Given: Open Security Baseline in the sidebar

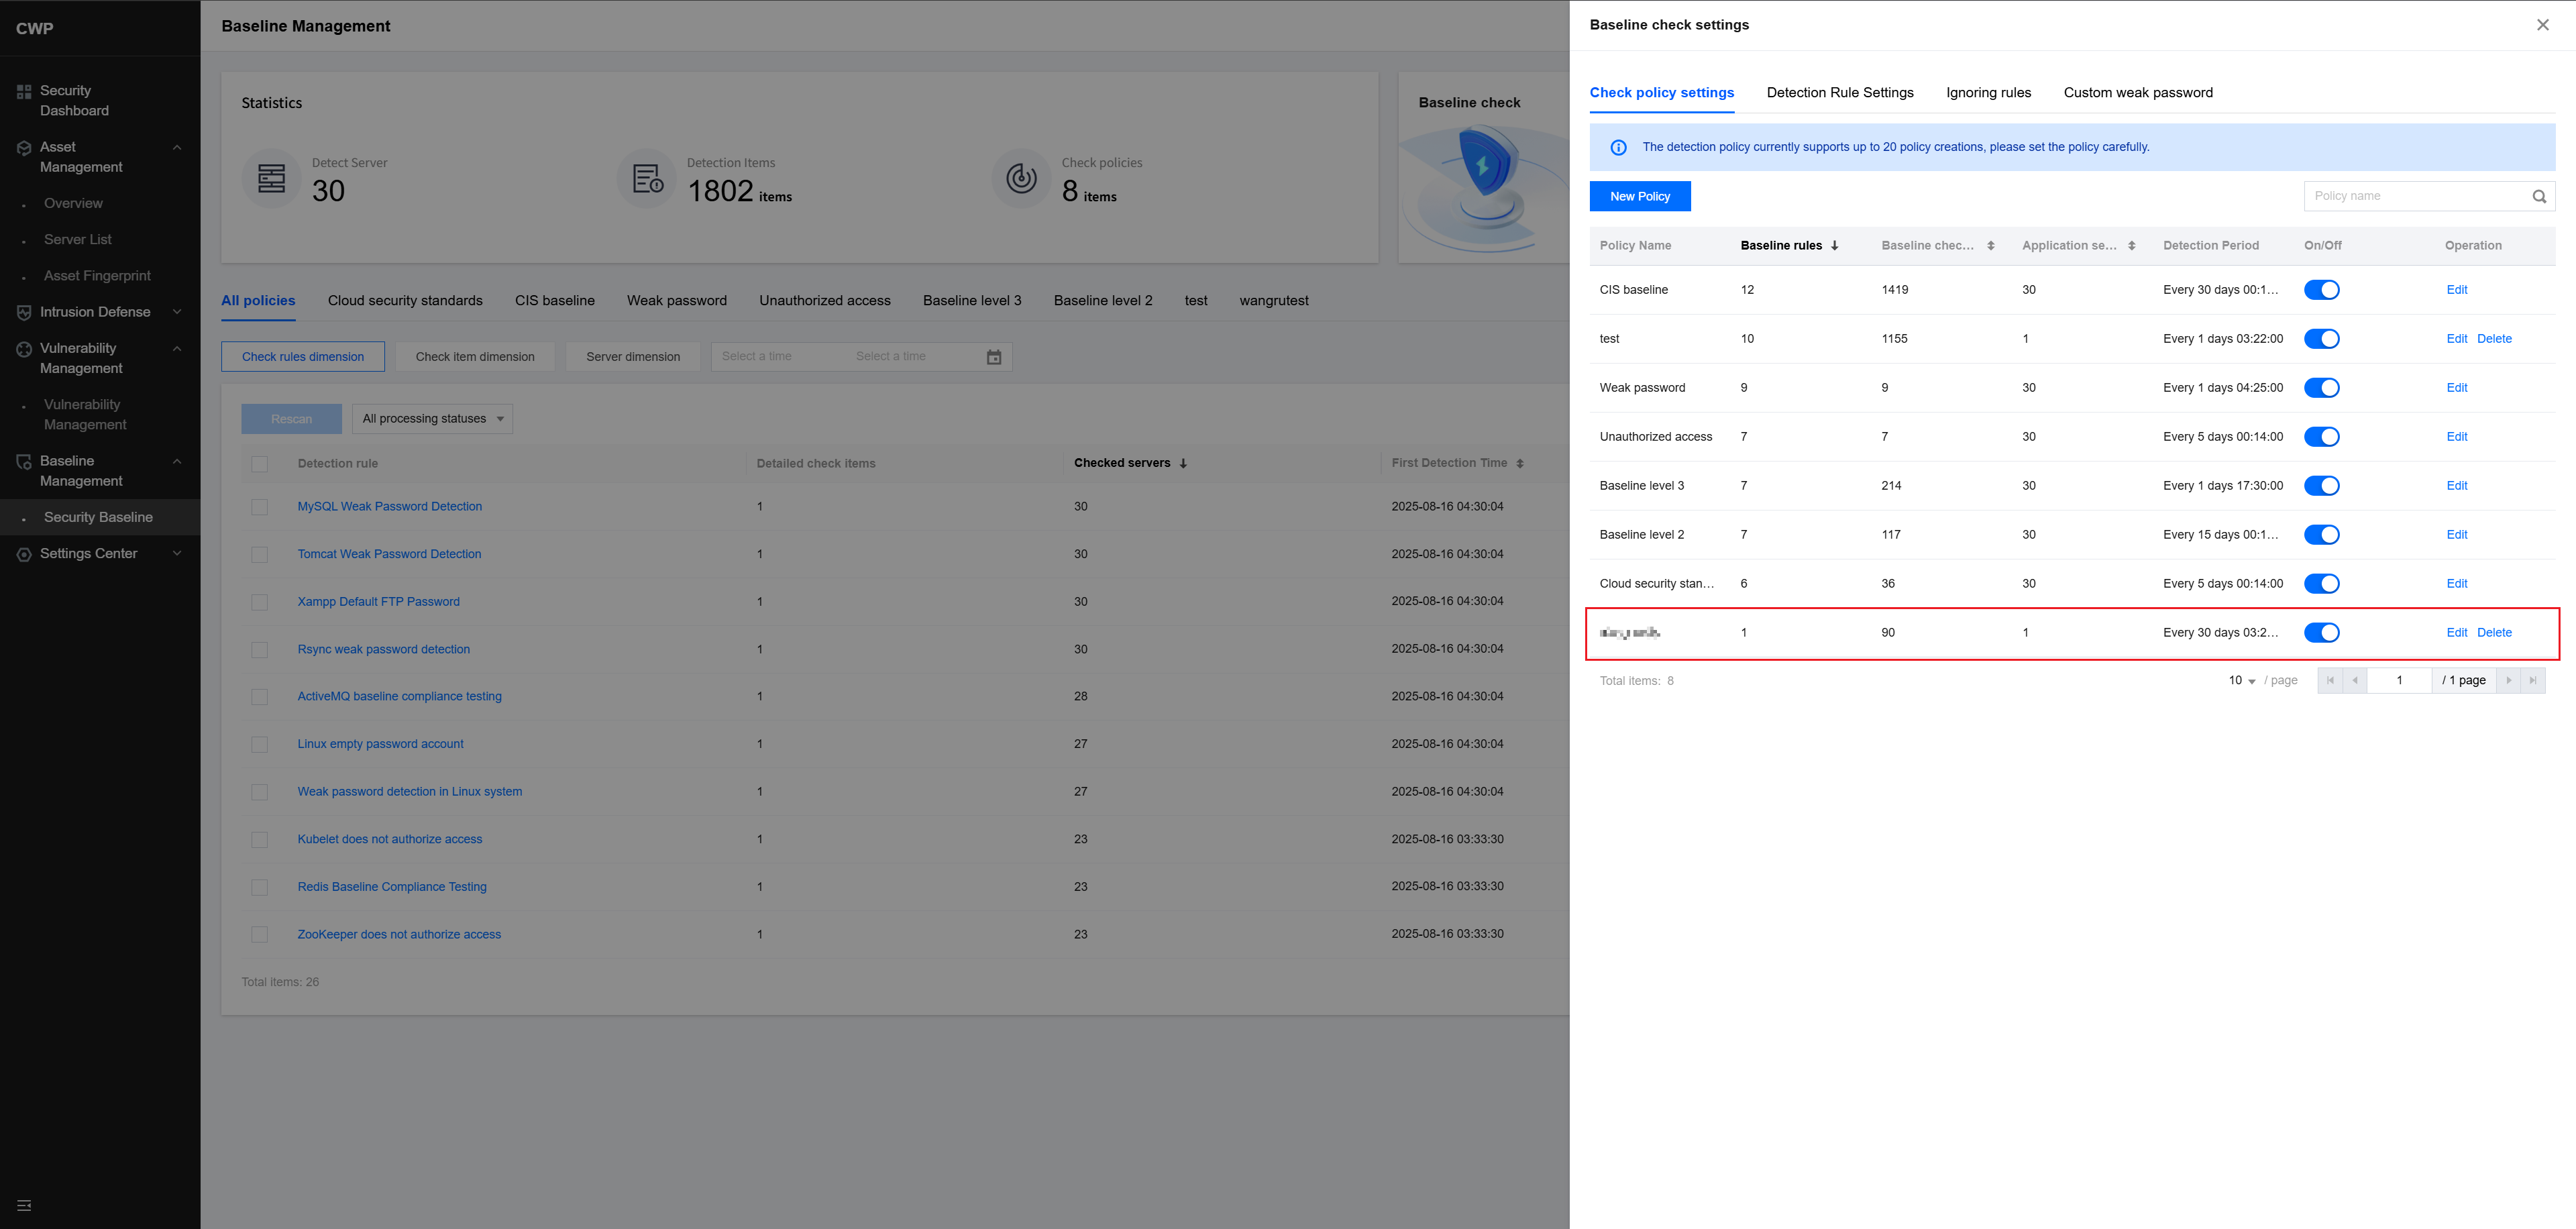Looking at the screenshot, I should (98, 518).
